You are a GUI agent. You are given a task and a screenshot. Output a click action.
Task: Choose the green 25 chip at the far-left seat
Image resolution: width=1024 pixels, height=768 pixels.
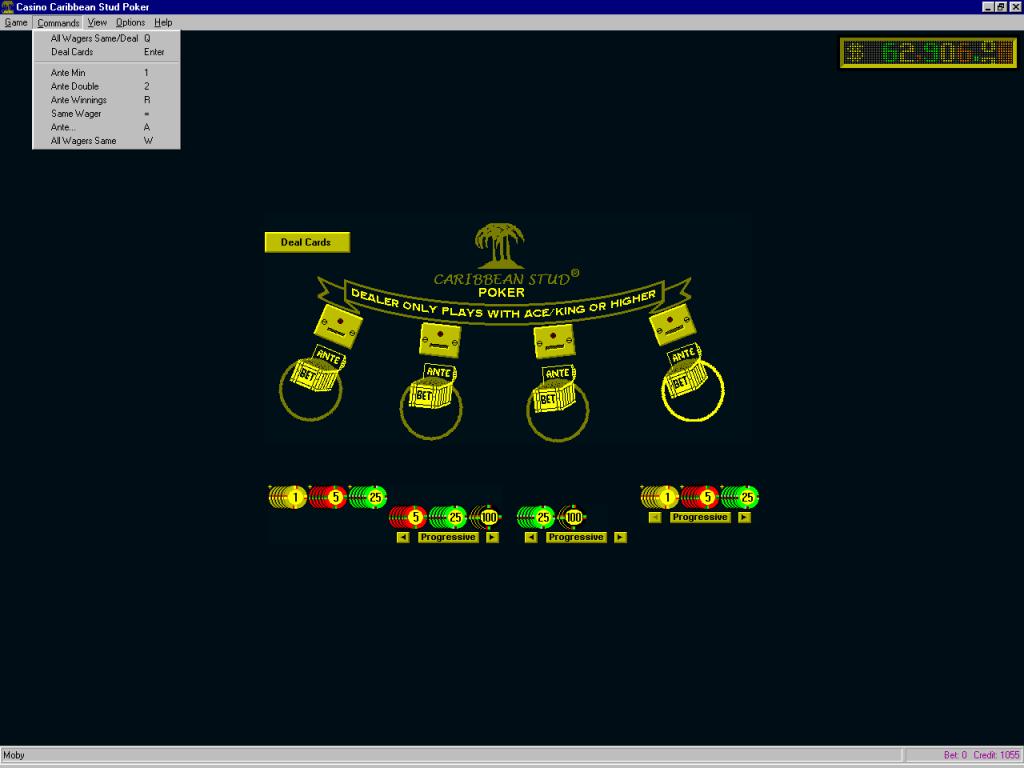point(368,497)
